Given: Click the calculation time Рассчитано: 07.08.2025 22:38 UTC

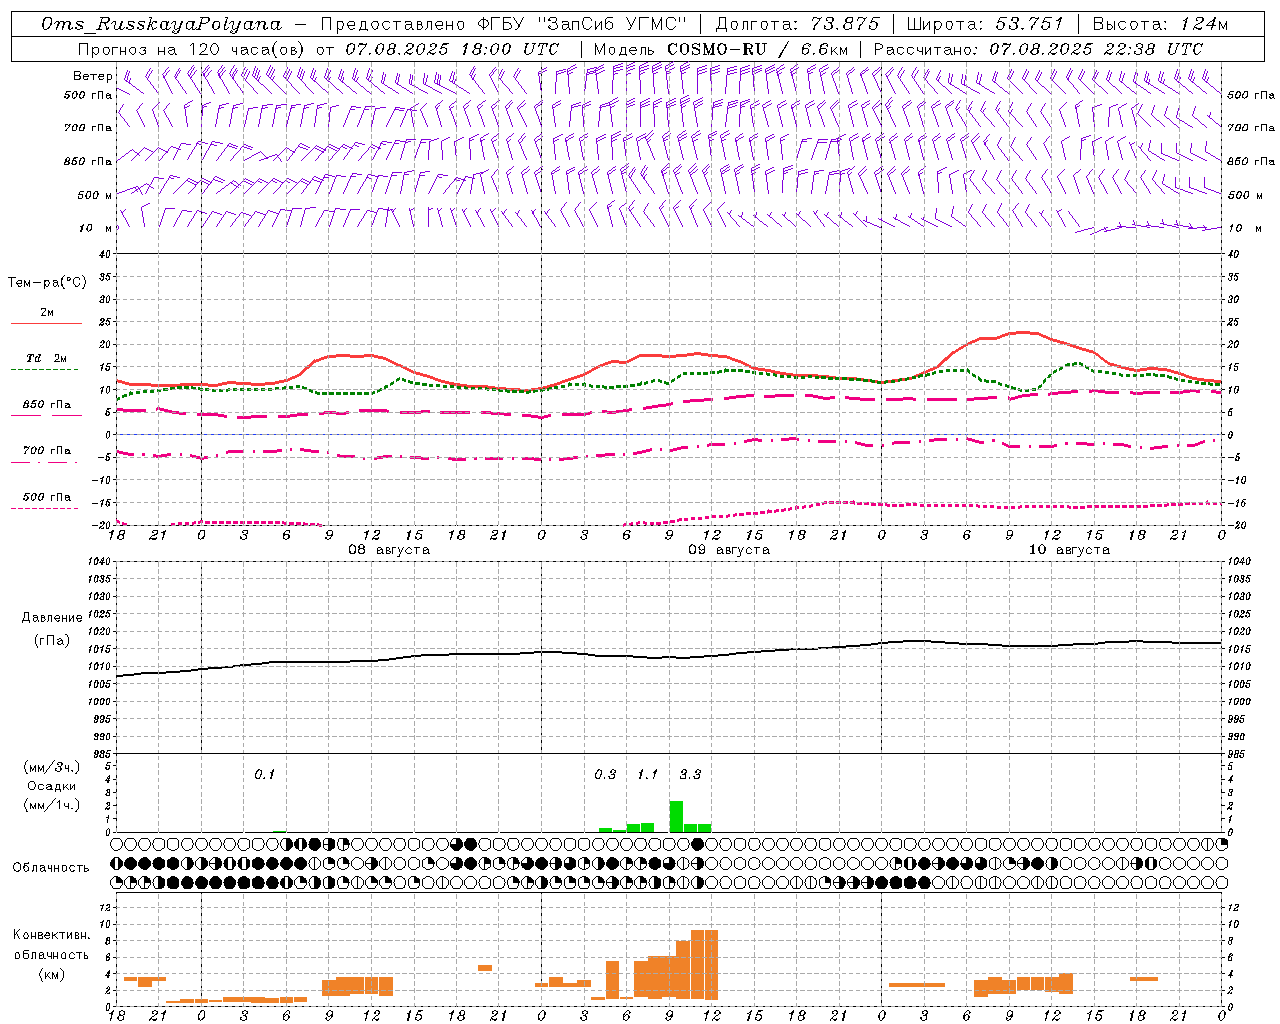Looking at the screenshot, I should click(1038, 48).
